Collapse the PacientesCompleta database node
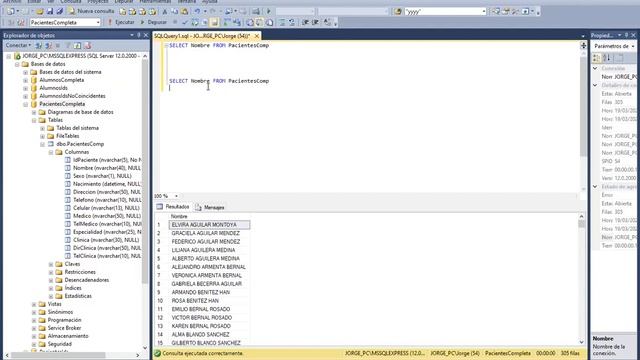Image resolution: width=640 pixels, height=360 pixels. coord(25,104)
